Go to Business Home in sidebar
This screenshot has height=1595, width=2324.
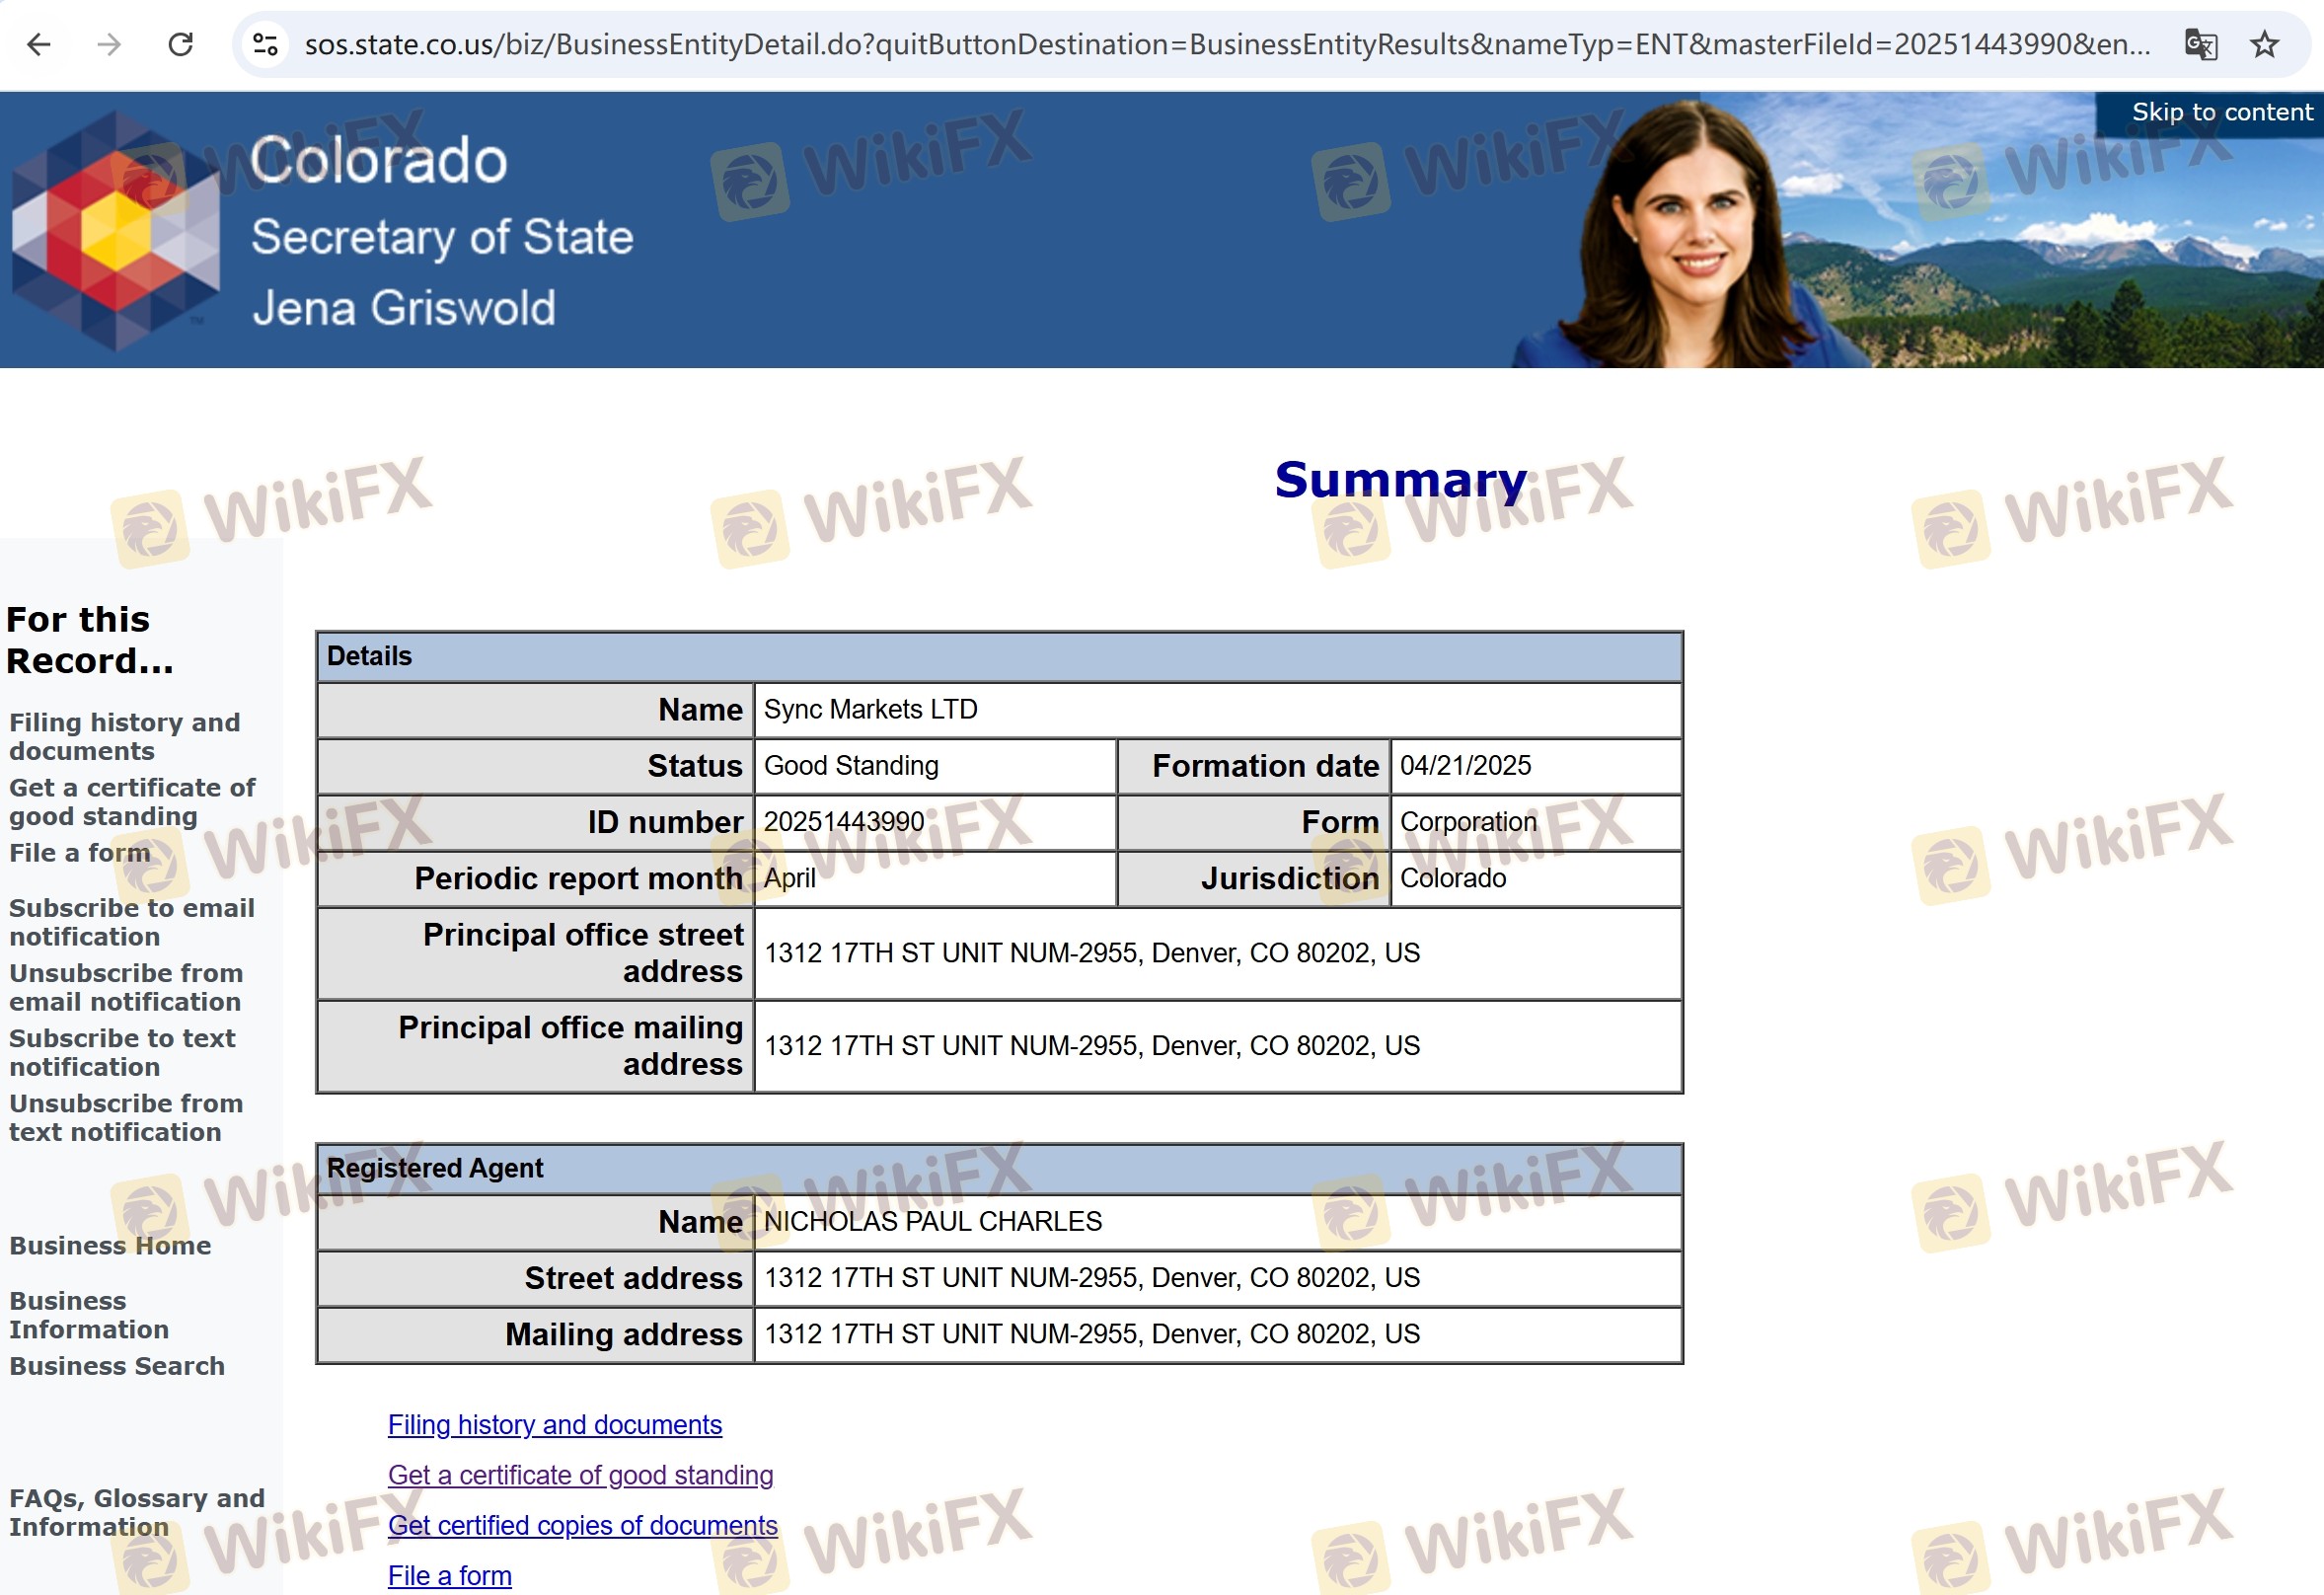tap(110, 1245)
